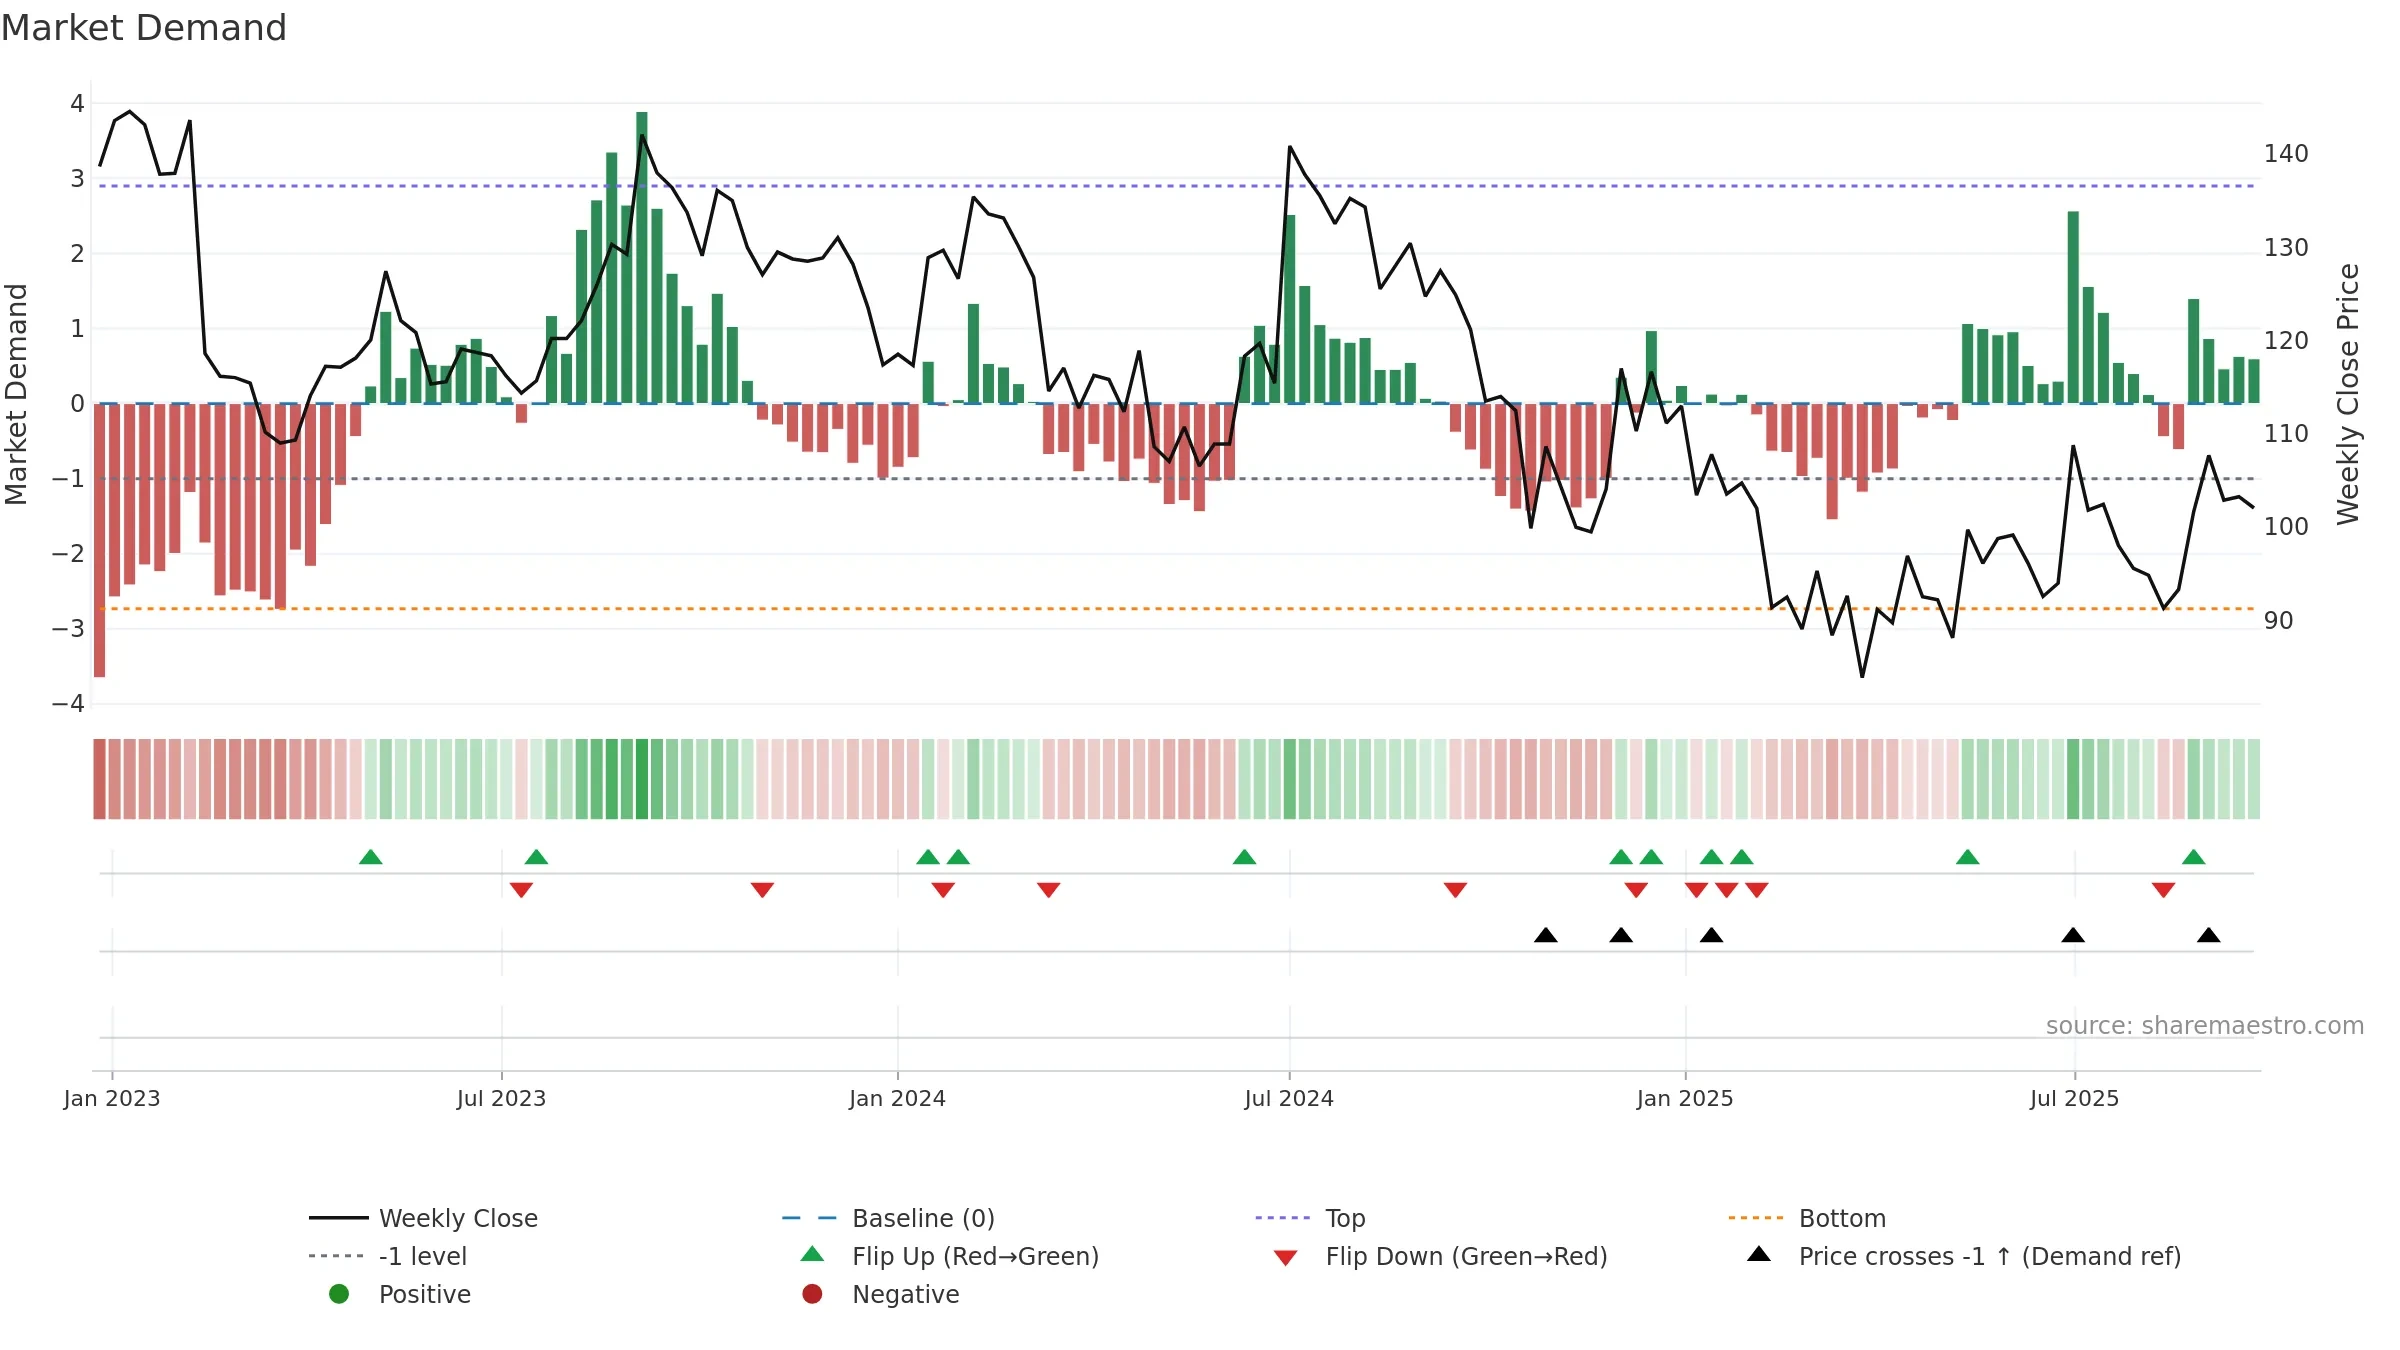This screenshot has width=2400, height=1350.
Task: Click the 4 demand axis tick label
Action: (x=77, y=103)
